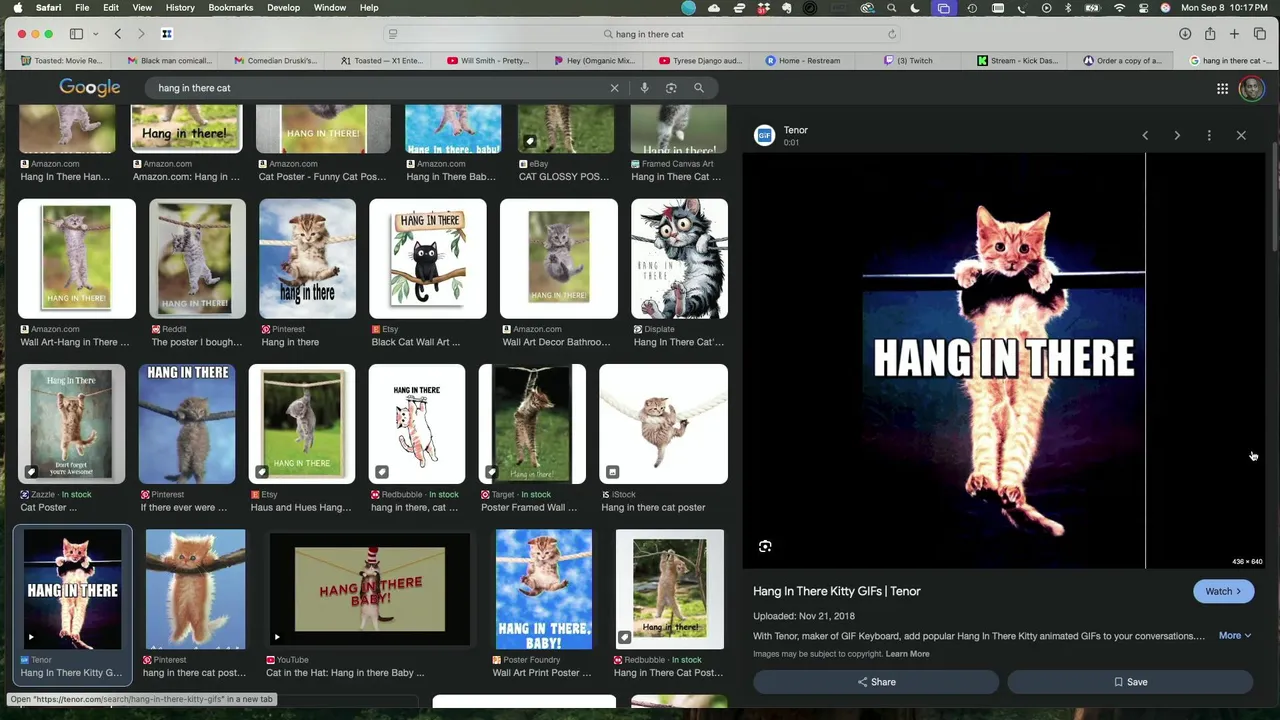1280x720 pixels.
Task: Click the Share button
Action: (876, 682)
